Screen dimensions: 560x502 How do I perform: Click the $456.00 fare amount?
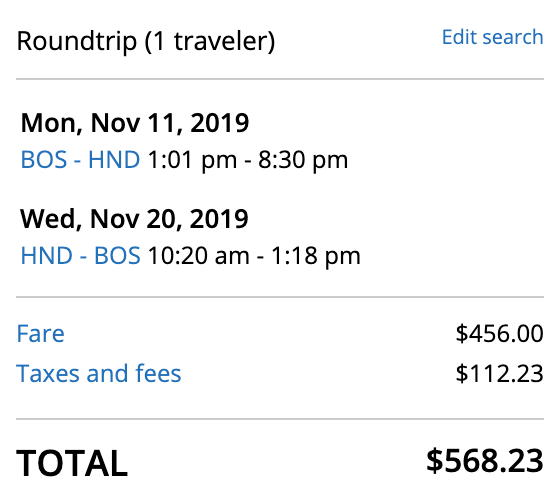tap(500, 334)
